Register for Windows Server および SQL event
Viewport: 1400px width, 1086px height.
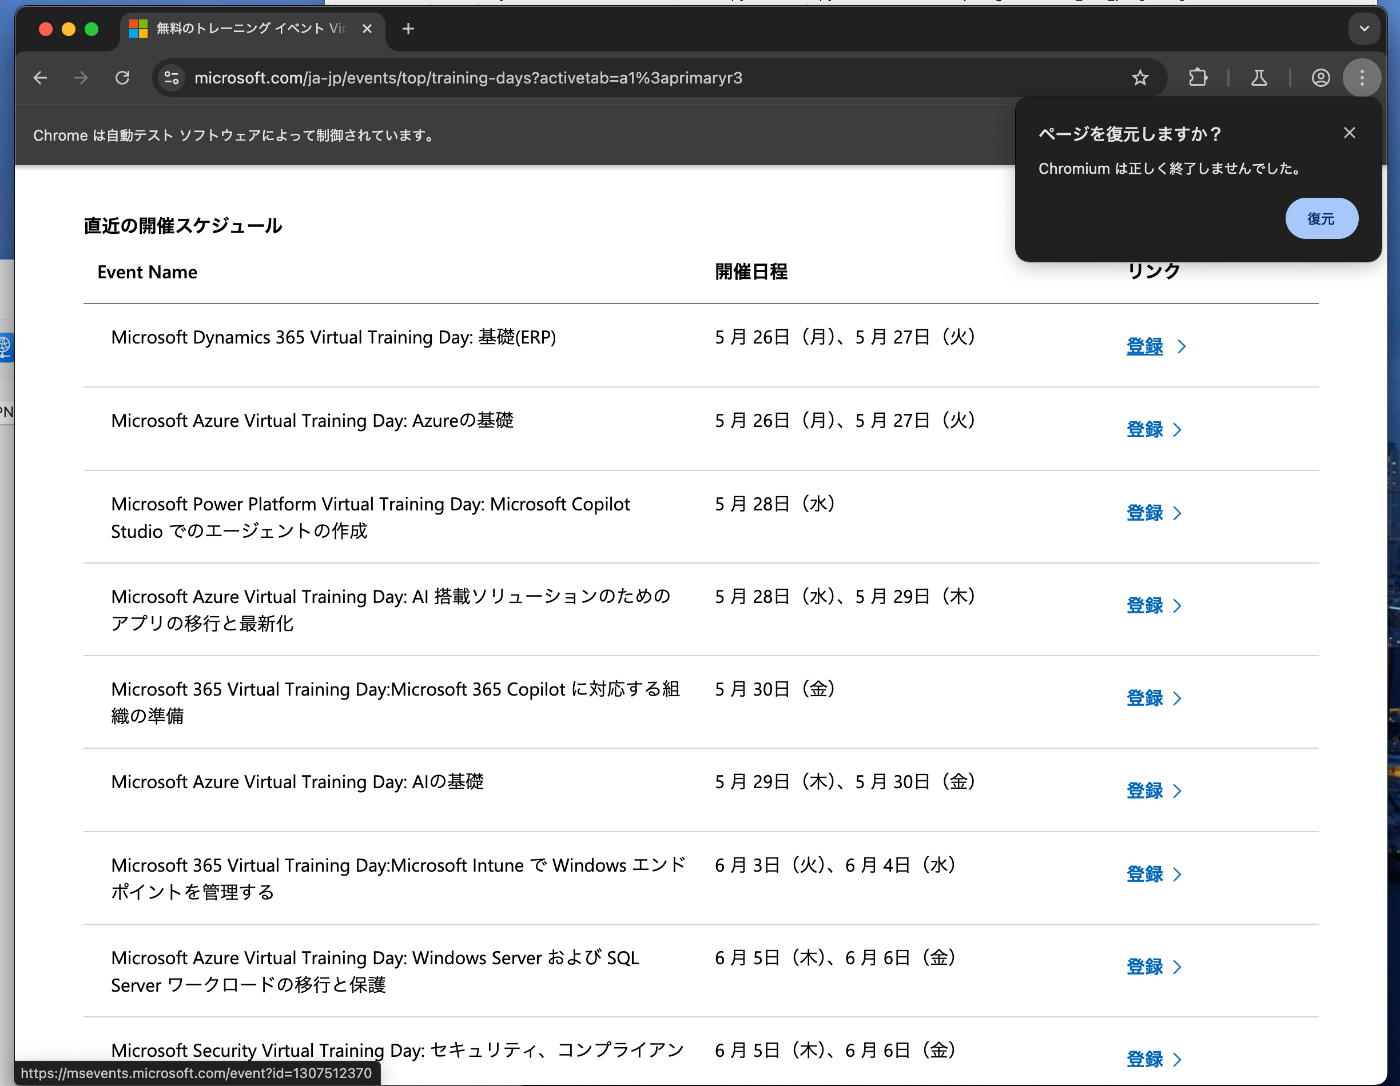[x=1145, y=967]
